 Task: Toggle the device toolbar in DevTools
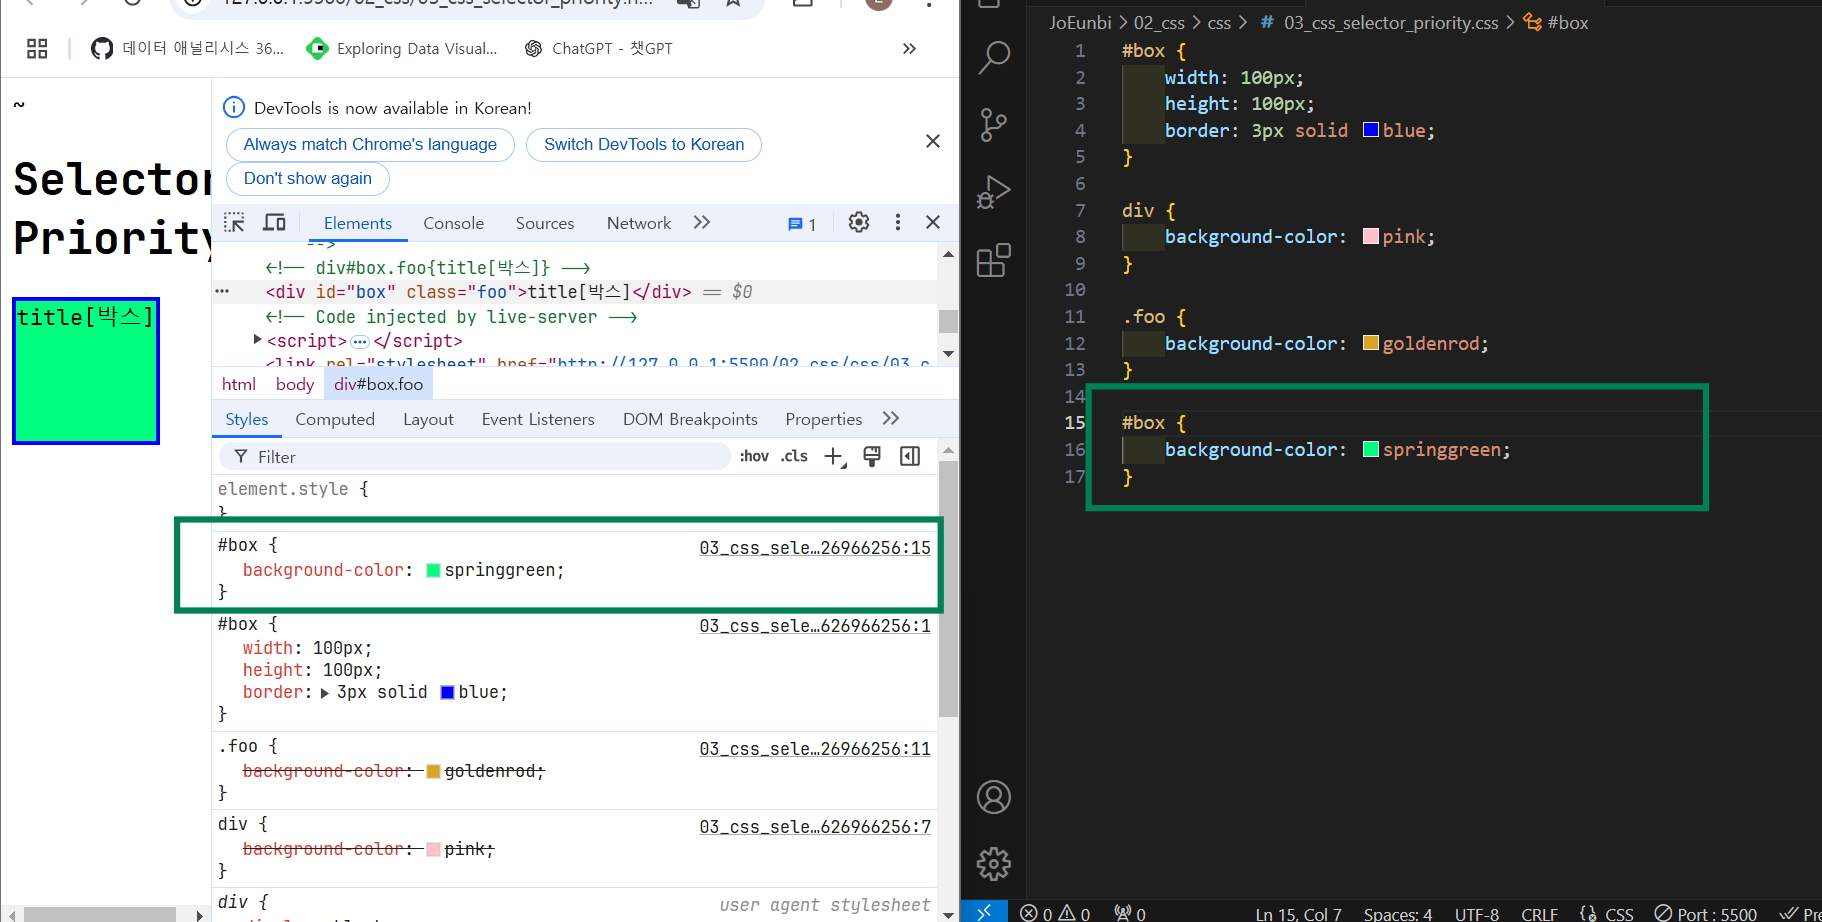pyautogui.click(x=274, y=222)
